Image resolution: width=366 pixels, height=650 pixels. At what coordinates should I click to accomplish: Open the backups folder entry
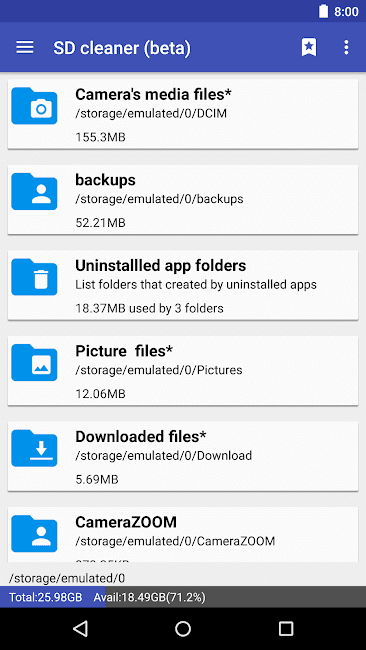(183, 199)
